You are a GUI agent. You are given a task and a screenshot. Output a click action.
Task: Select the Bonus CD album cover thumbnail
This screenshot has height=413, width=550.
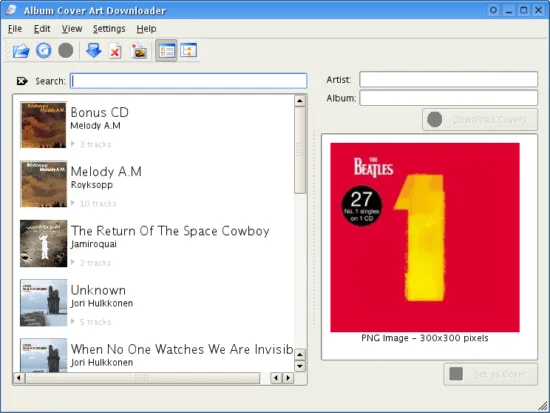coord(43,125)
